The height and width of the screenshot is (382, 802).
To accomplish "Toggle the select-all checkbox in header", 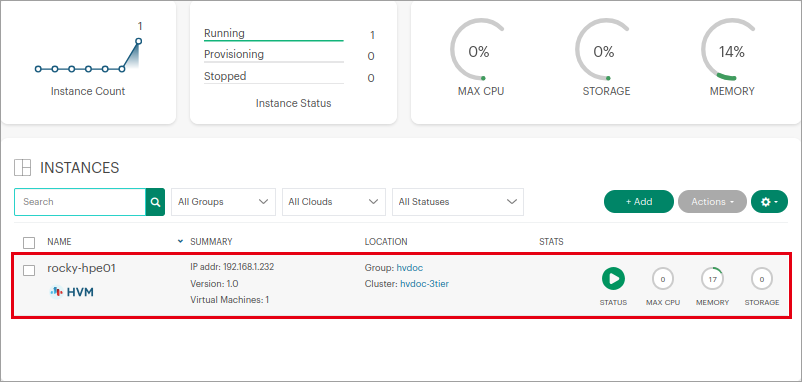I will pos(29,242).
